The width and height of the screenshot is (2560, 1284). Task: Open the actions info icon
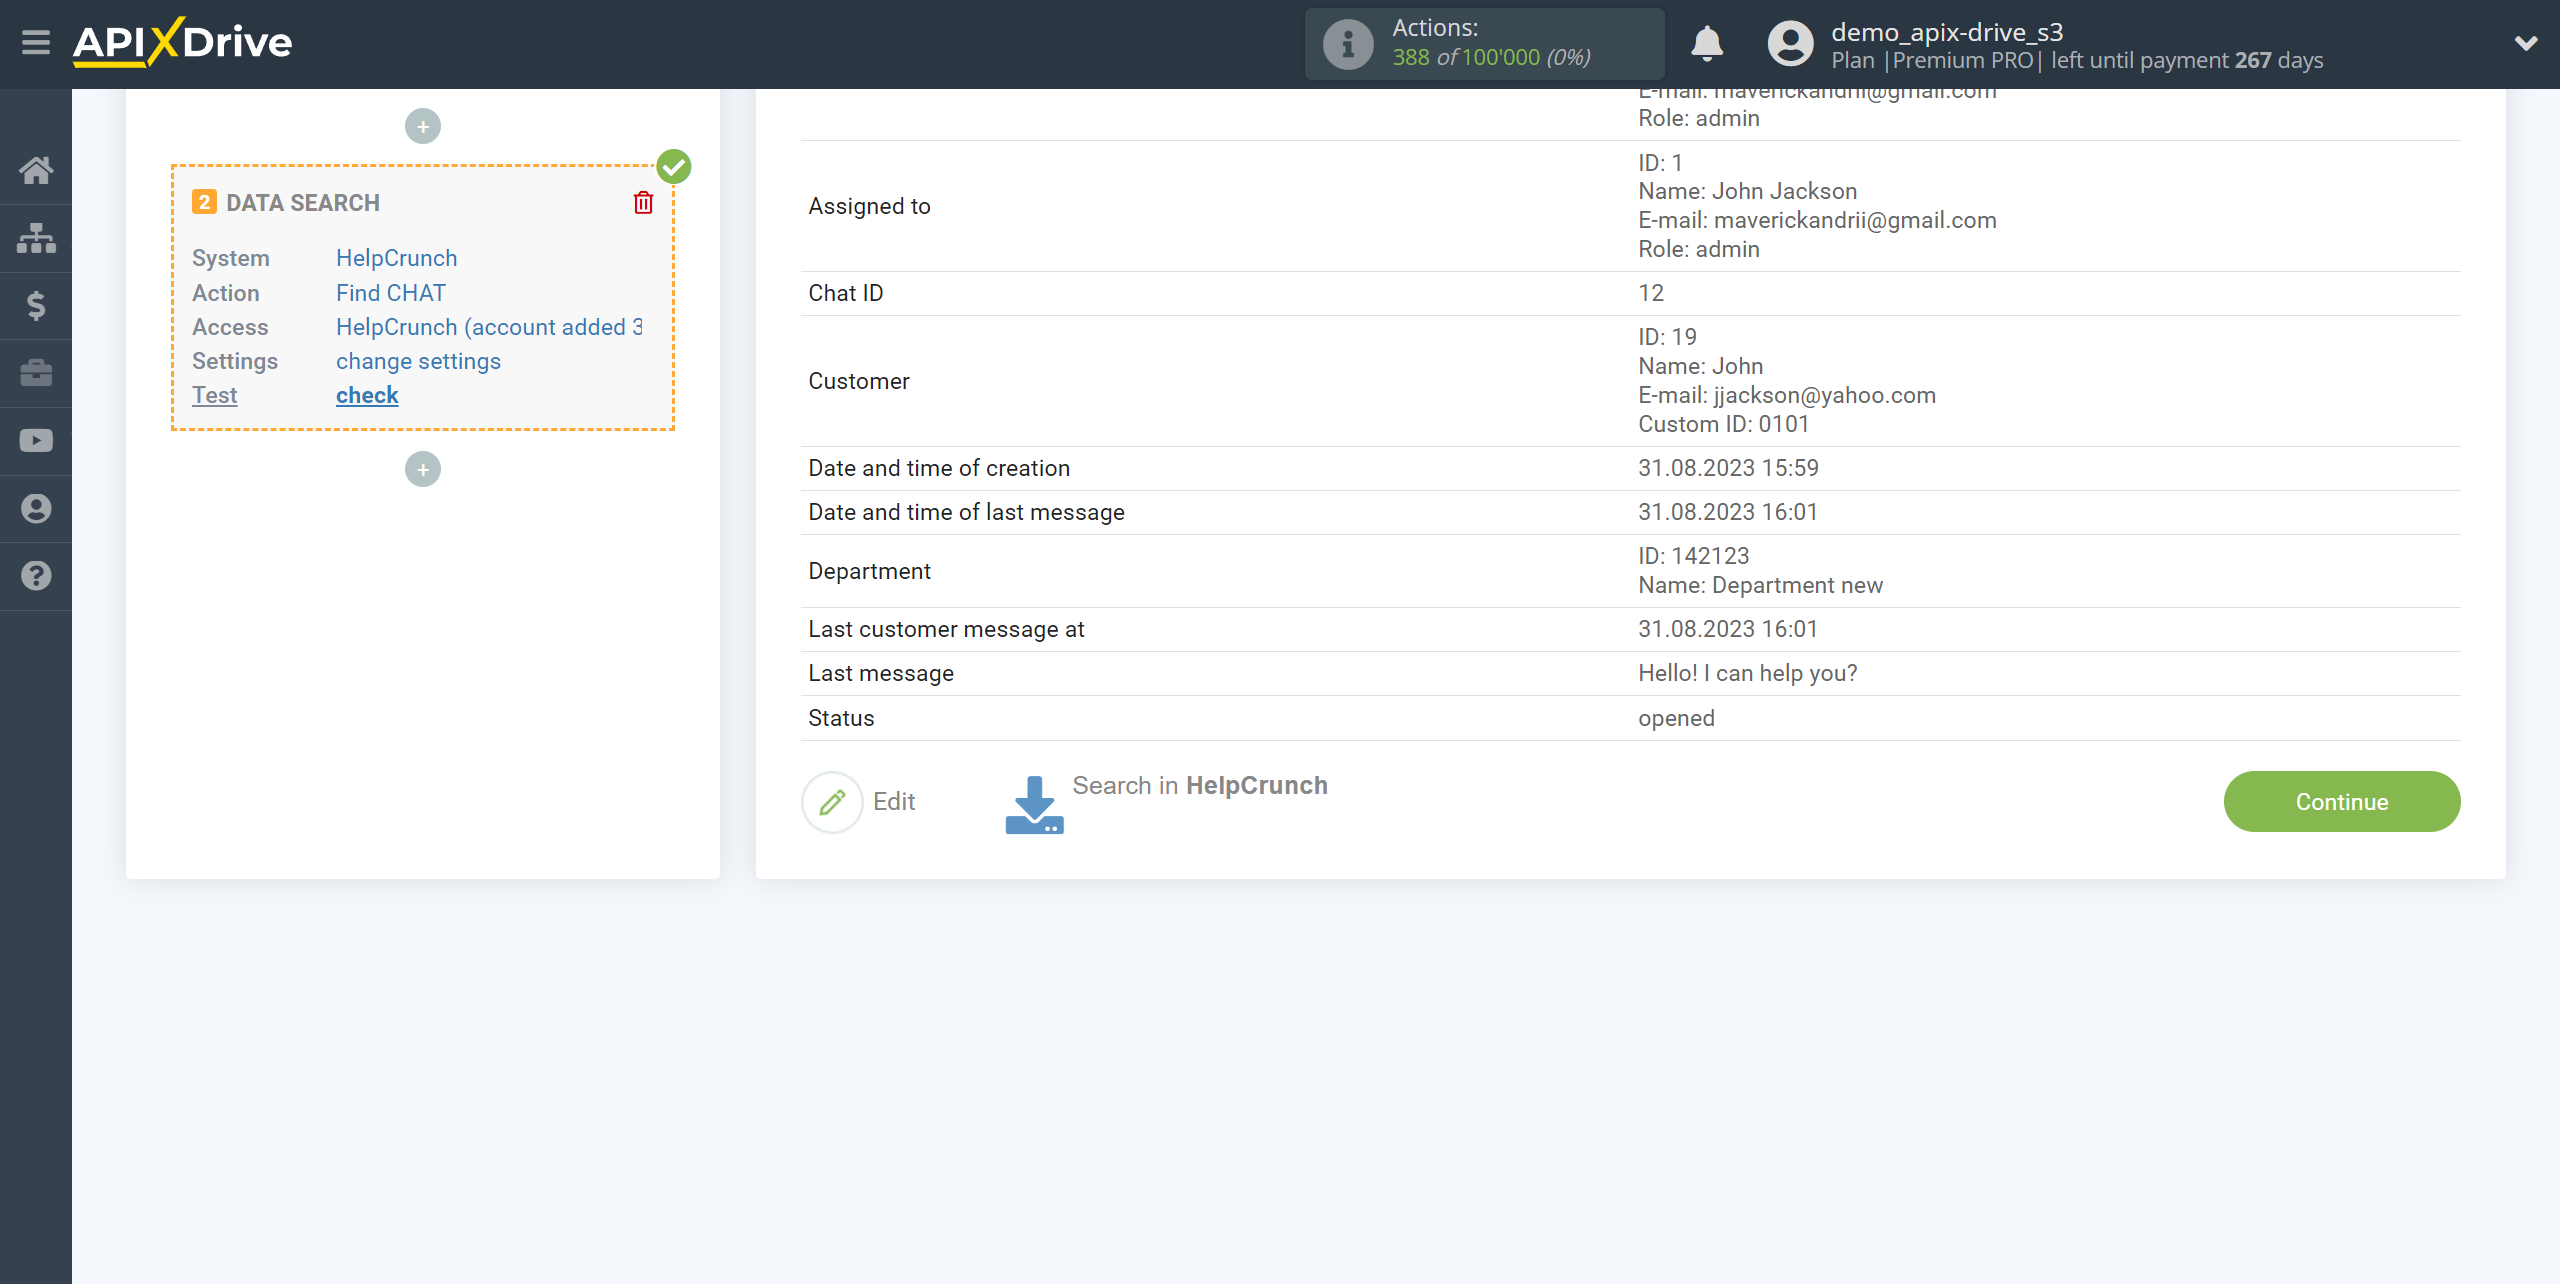pyautogui.click(x=1348, y=44)
